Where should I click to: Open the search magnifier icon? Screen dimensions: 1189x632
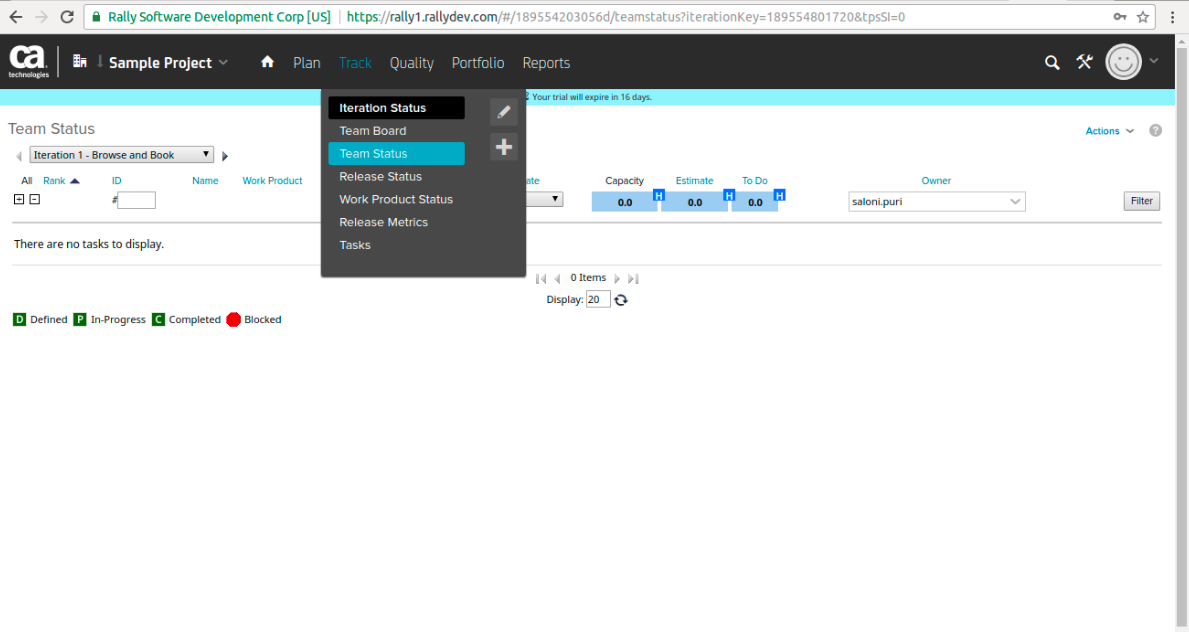click(x=1052, y=62)
